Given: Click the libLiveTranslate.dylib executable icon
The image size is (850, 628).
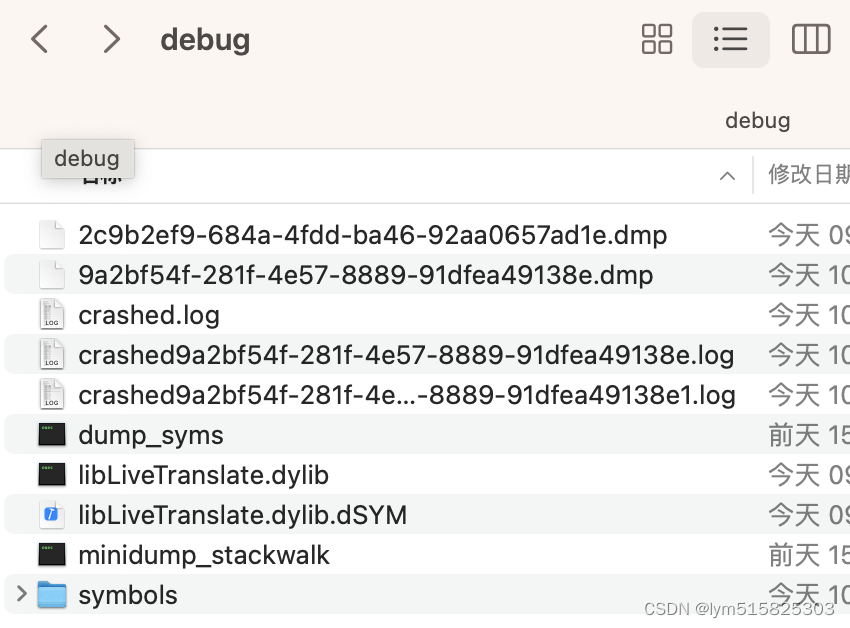Looking at the screenshot, I should click(x=51, y=474).
